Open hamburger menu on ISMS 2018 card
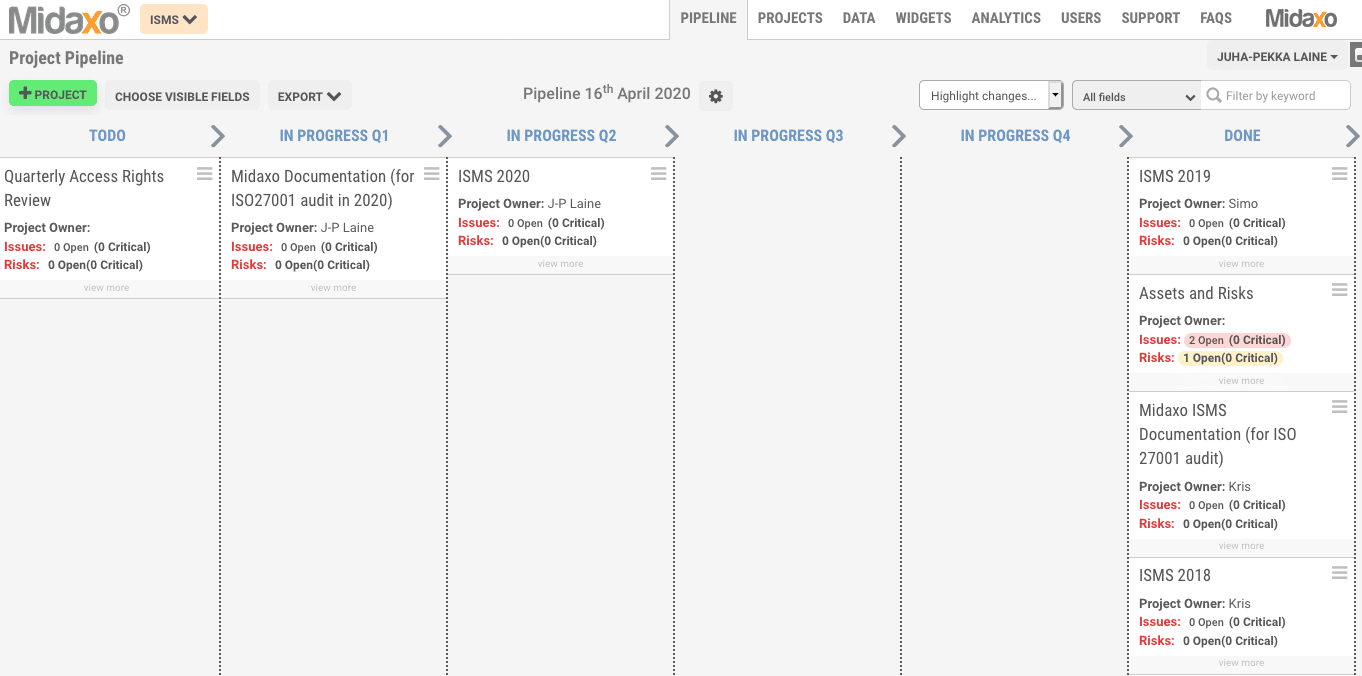Viewport: 1362px width, 676px height. tap(1340, 573)
